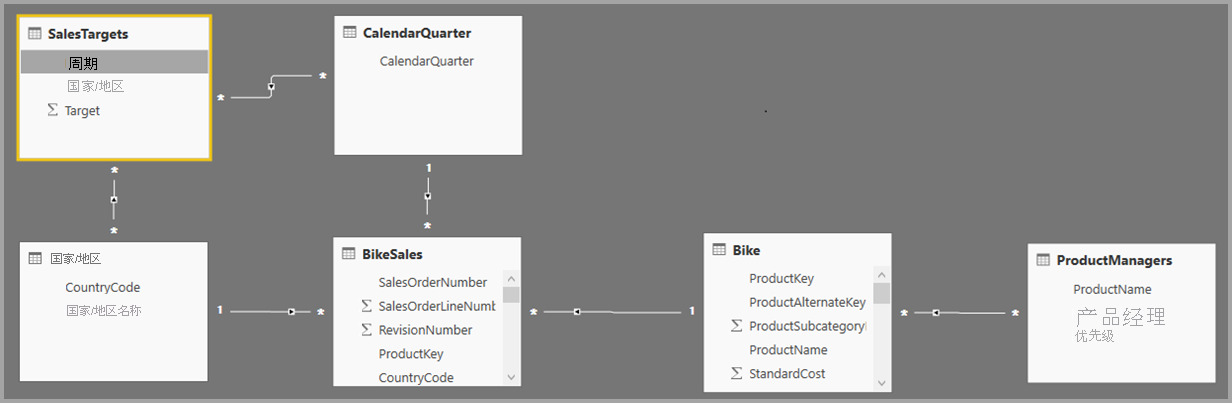Select ProductAlternateKey field in Bike table
Image resolution: width=1232 pixels, height=403 pixels.
tap(807, 302)
